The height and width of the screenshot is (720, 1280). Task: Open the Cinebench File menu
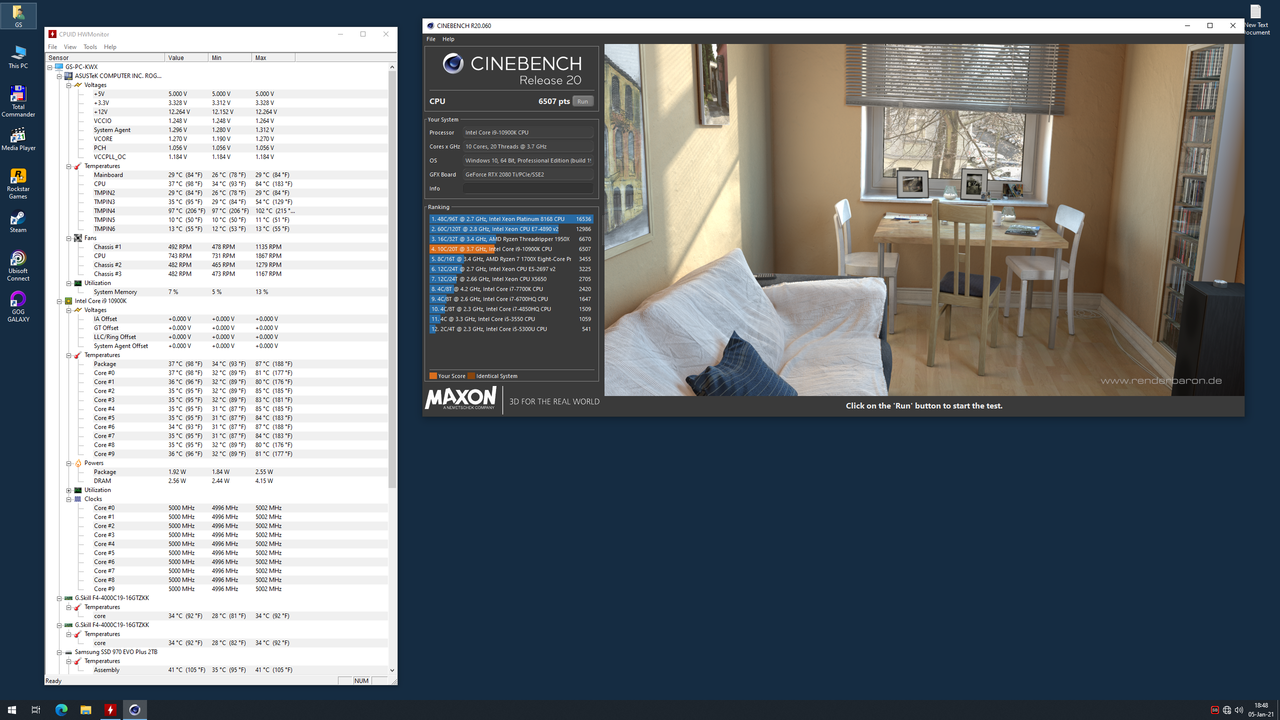pyautogui.click(x=431, y=39)
